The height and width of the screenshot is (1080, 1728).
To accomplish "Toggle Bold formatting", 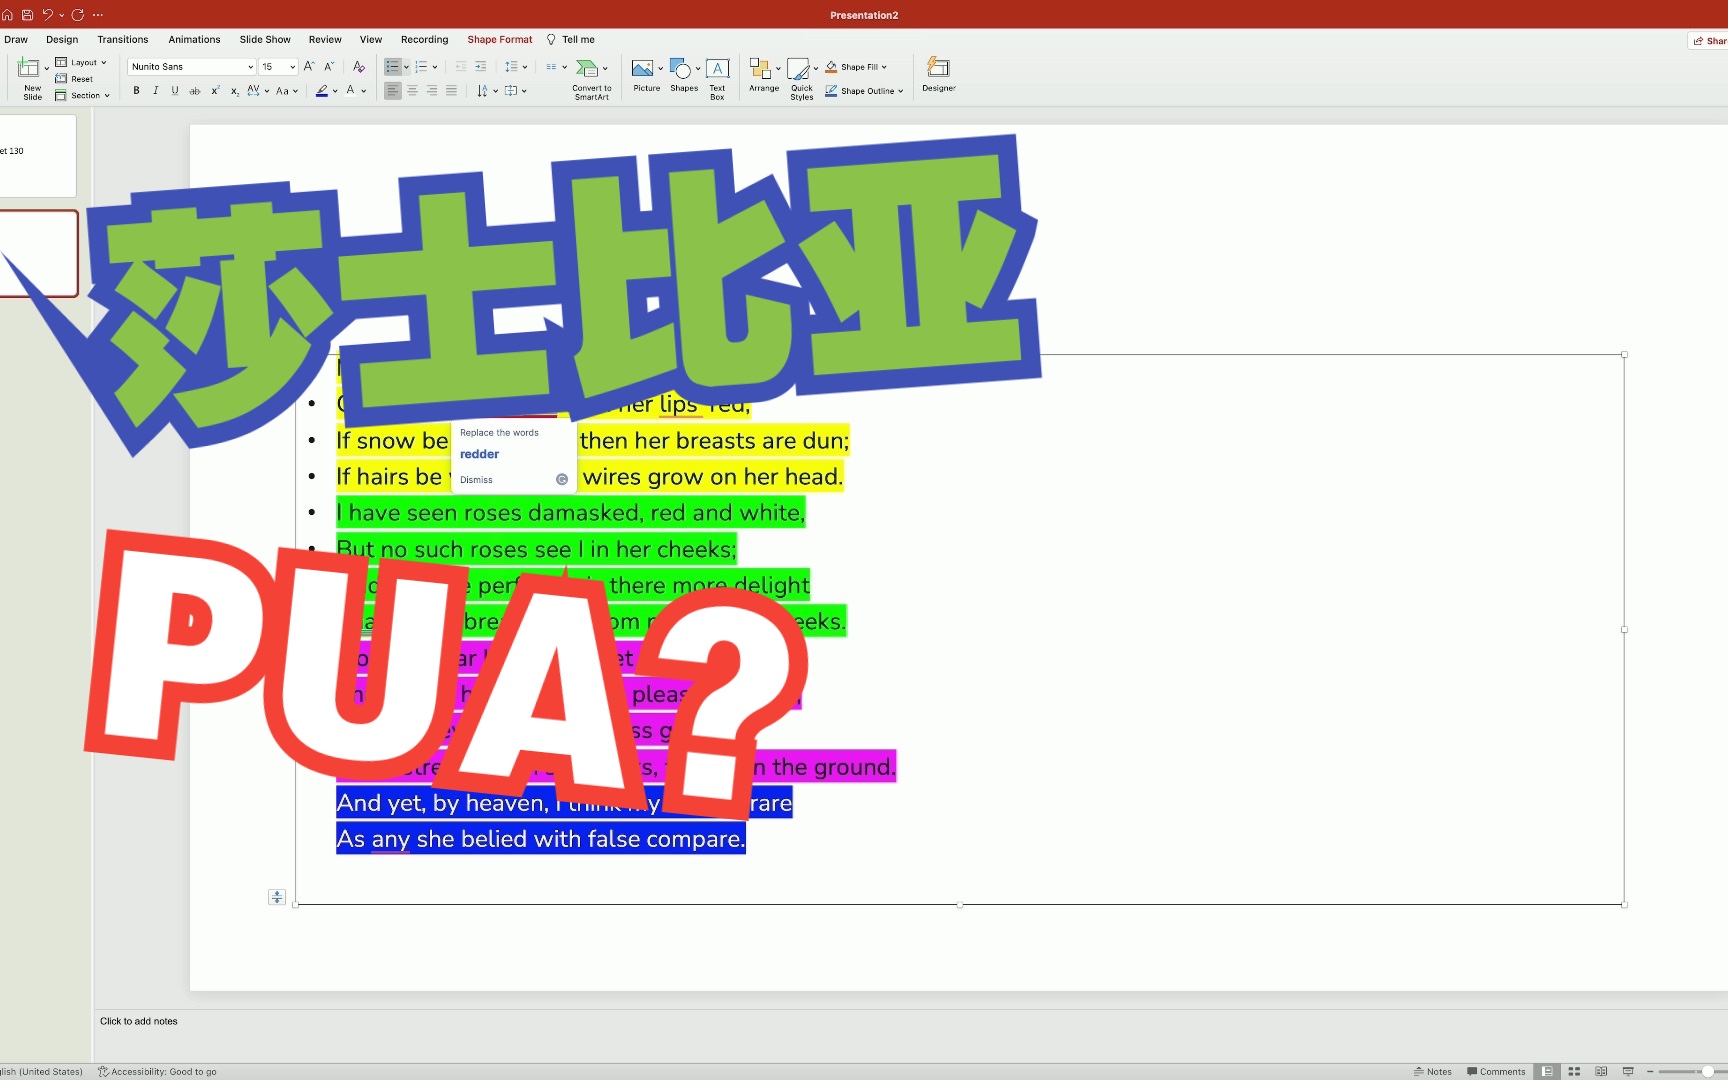I will [x=136, y=90].
